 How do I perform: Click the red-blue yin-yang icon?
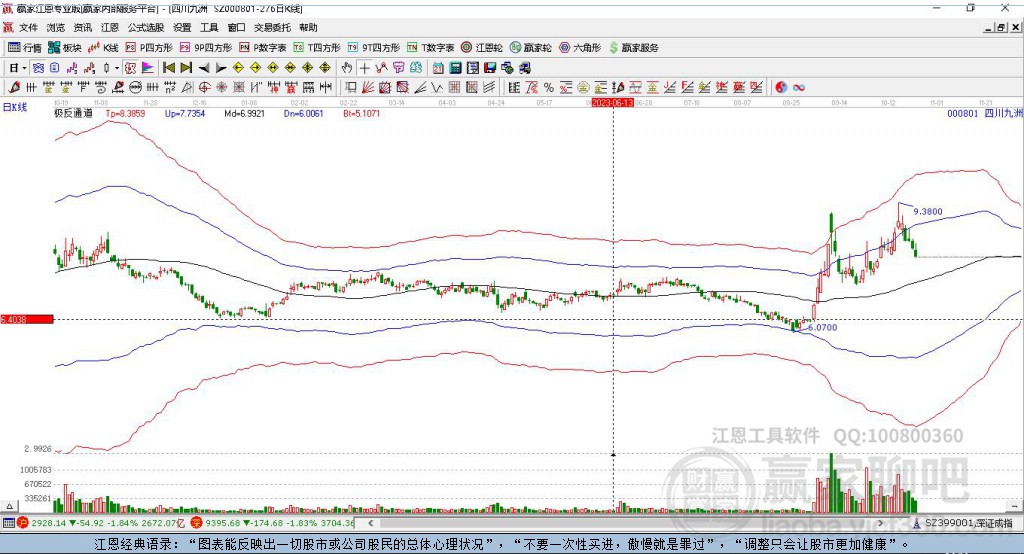[x=781, y=87]
